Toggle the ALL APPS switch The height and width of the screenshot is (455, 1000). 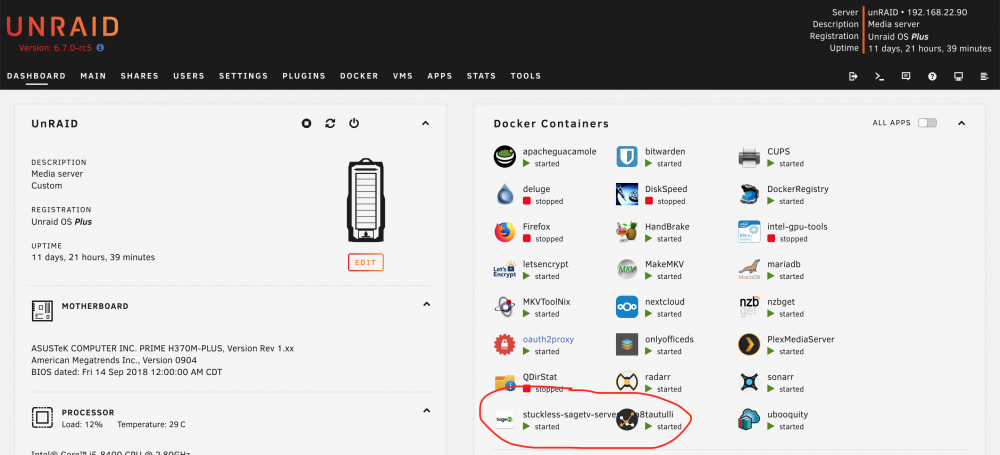(x=927, y=123)
